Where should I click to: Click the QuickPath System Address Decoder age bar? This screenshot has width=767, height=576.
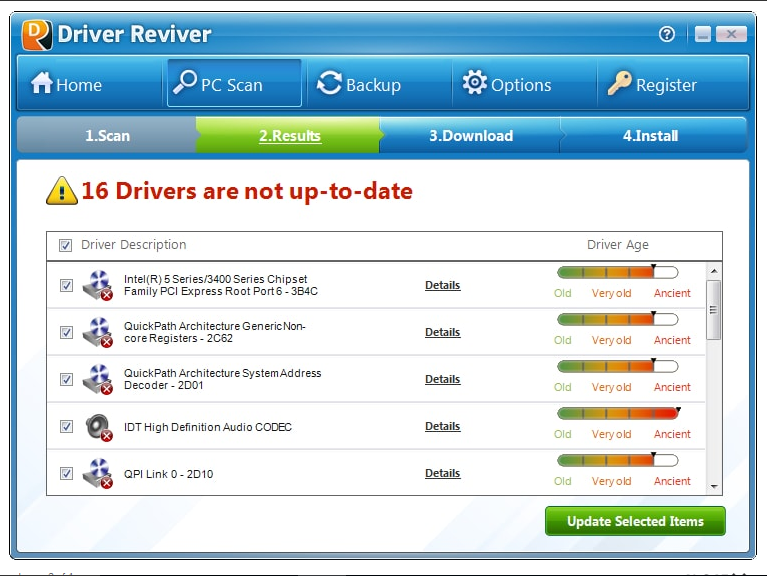(618, 366)
